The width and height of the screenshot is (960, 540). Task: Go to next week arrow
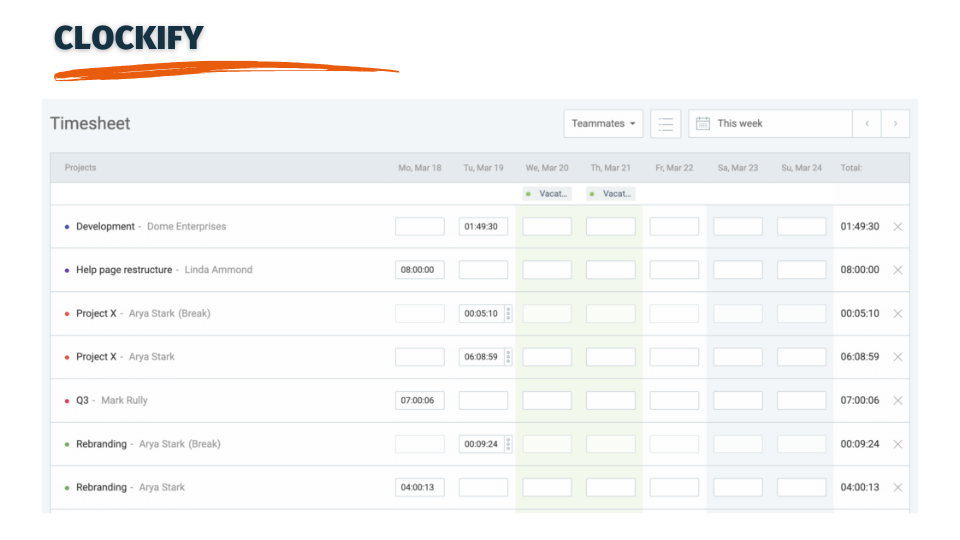tap(895, 124)
